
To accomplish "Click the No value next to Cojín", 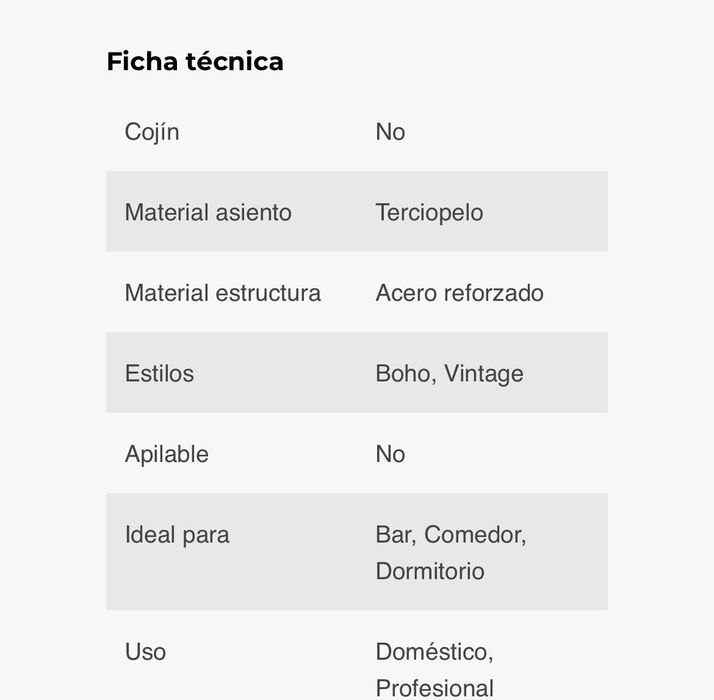I will tap(390, 132).
